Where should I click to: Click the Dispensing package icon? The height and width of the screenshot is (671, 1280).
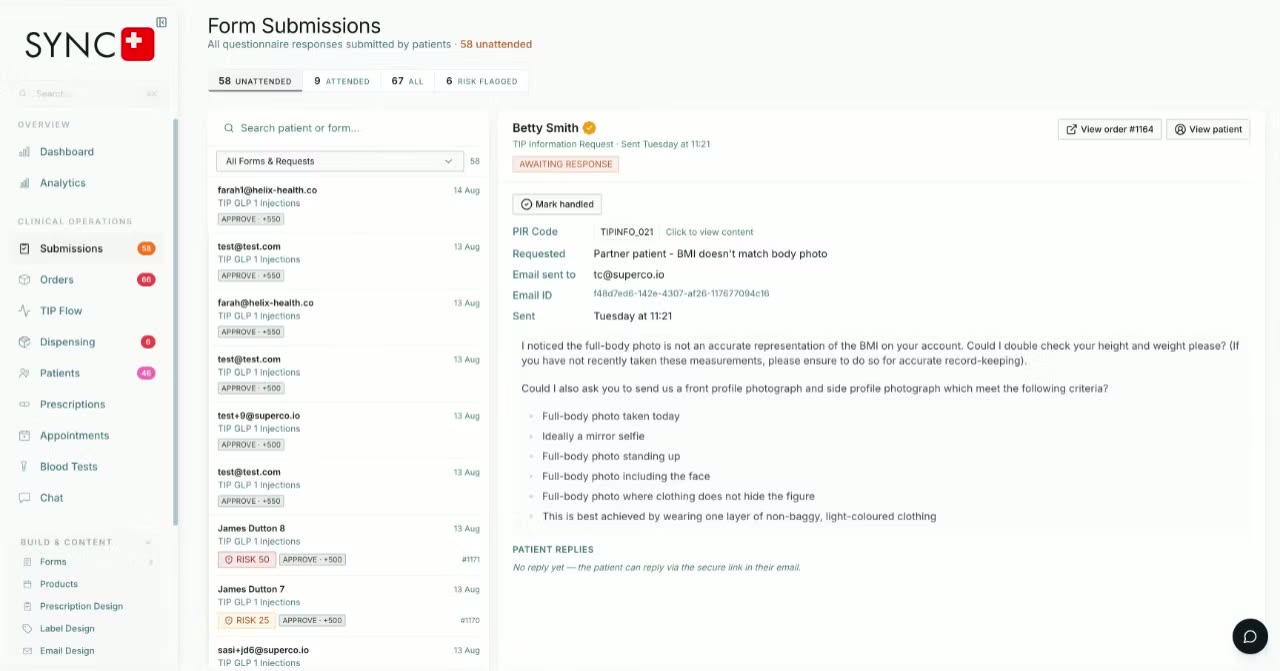point(25,342)
